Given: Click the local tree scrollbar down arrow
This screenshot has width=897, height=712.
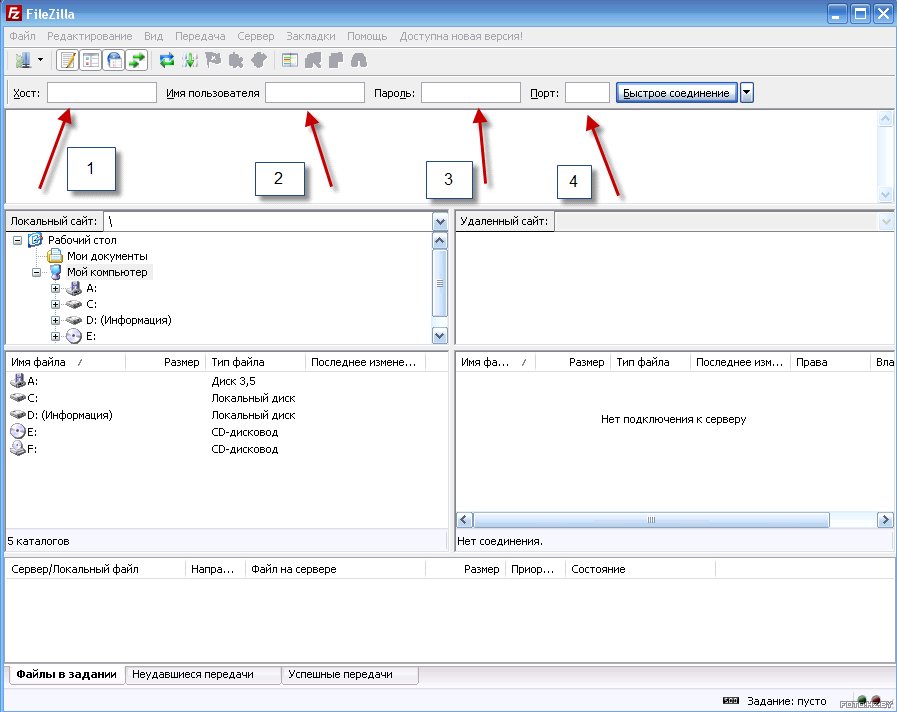Looking at the screenshot, I should pos(439,336).
